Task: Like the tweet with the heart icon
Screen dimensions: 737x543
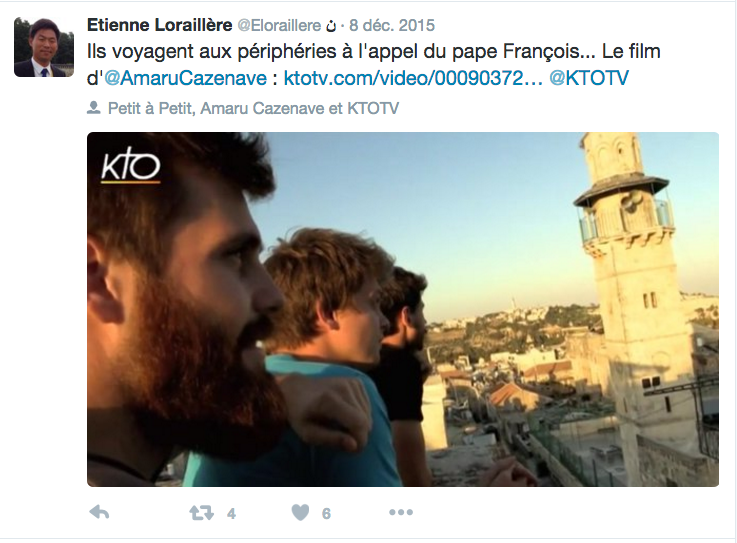Action: click(x=300, y=512)
